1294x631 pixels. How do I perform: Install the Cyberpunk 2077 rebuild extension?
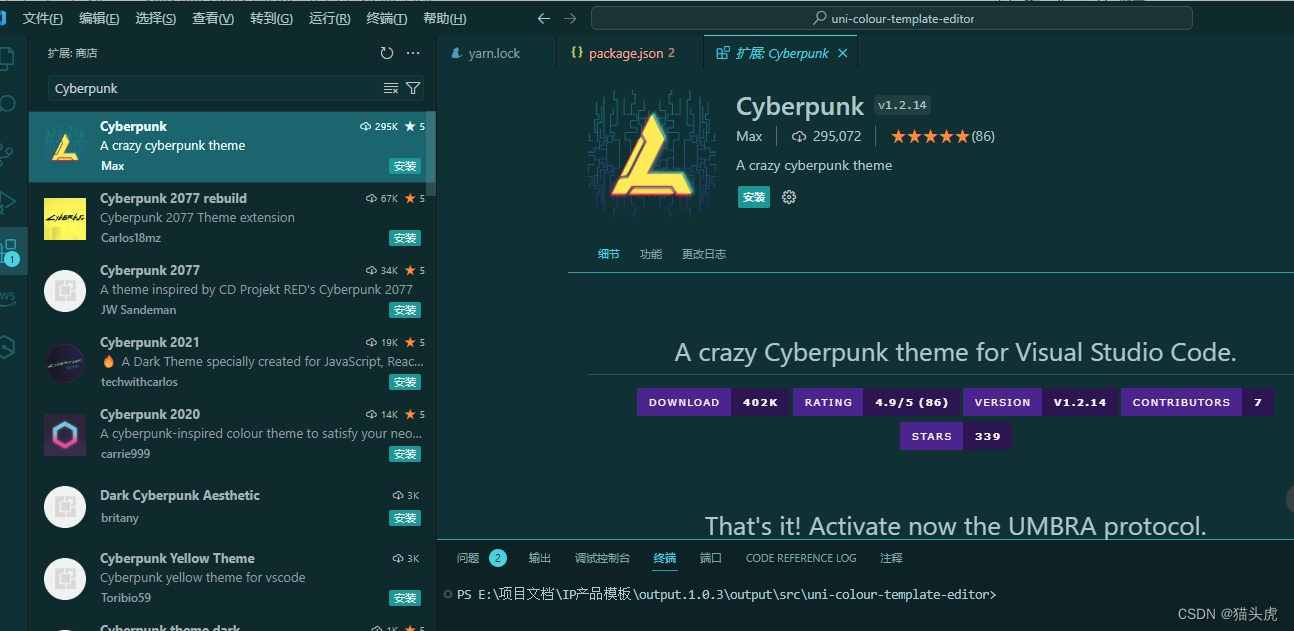tap(405, 238)
